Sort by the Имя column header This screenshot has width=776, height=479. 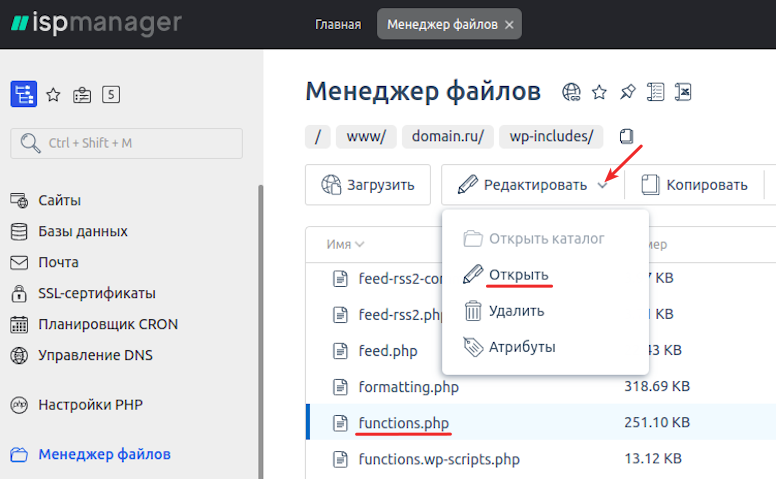pyautogui.click(x=345, y=244)
